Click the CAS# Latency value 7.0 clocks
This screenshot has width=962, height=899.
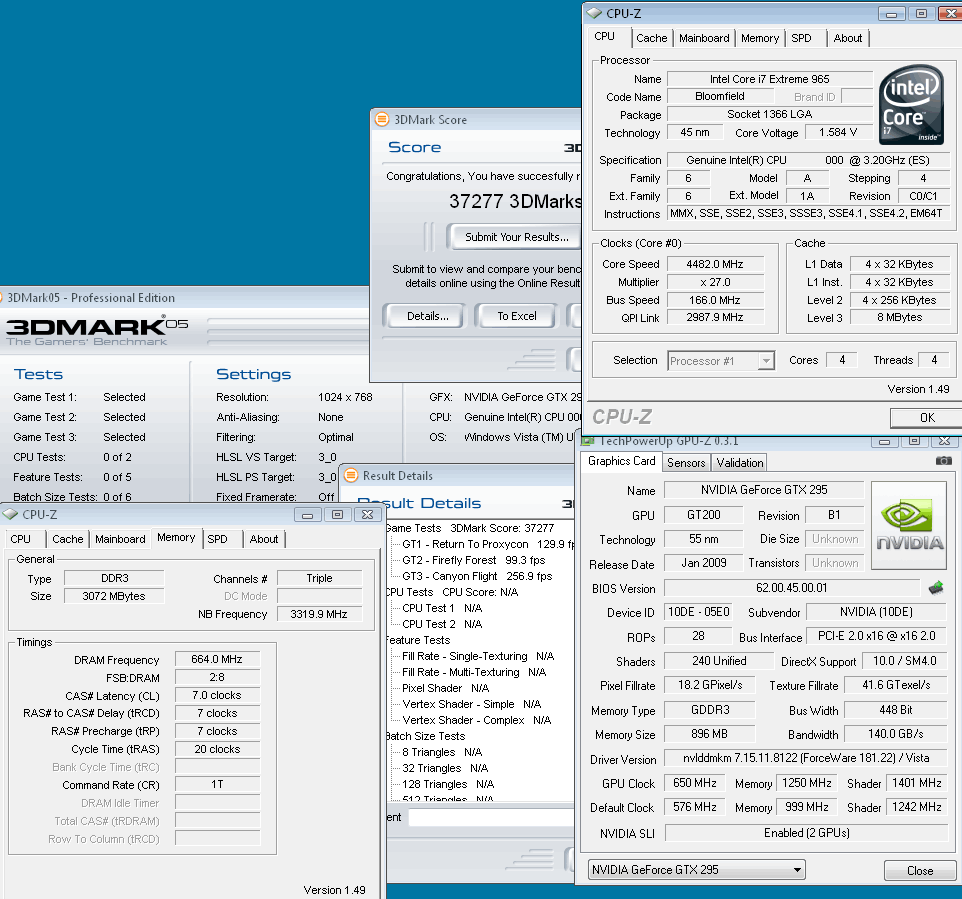[217, 695]
